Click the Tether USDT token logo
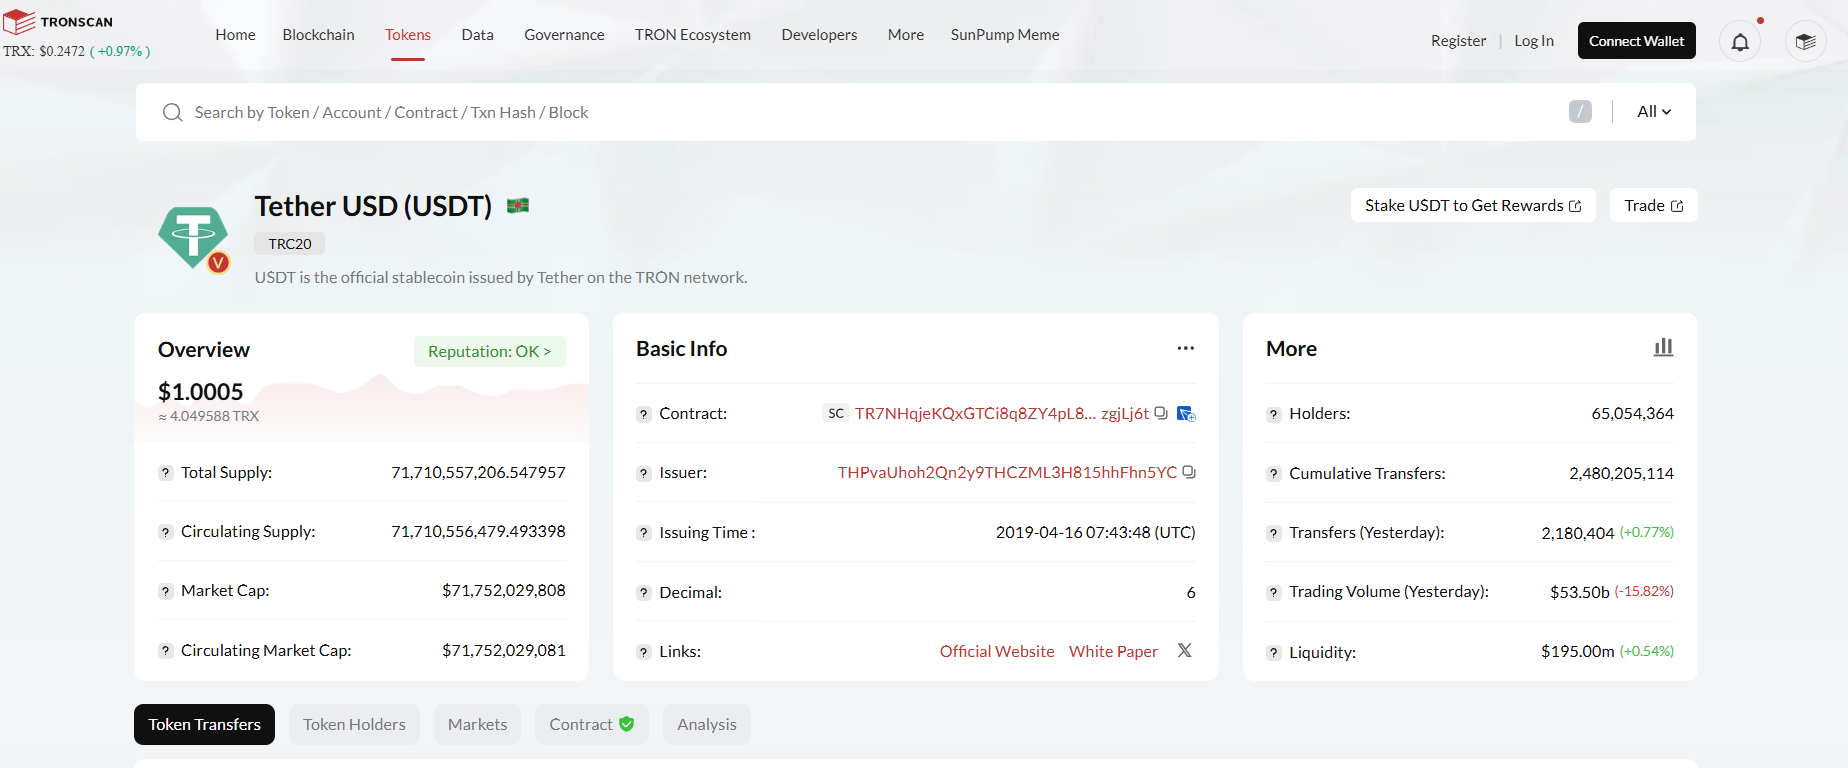The image size is (1848, 768). 194,238
